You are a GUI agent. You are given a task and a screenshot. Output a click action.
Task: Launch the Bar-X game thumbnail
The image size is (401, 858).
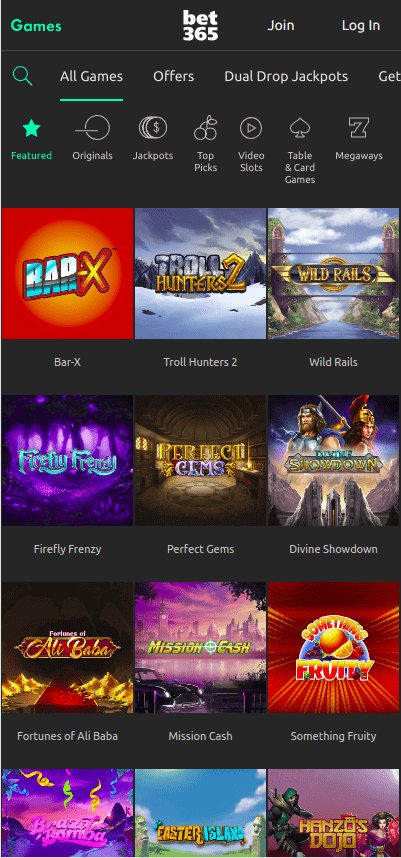[x=67, y=274]
